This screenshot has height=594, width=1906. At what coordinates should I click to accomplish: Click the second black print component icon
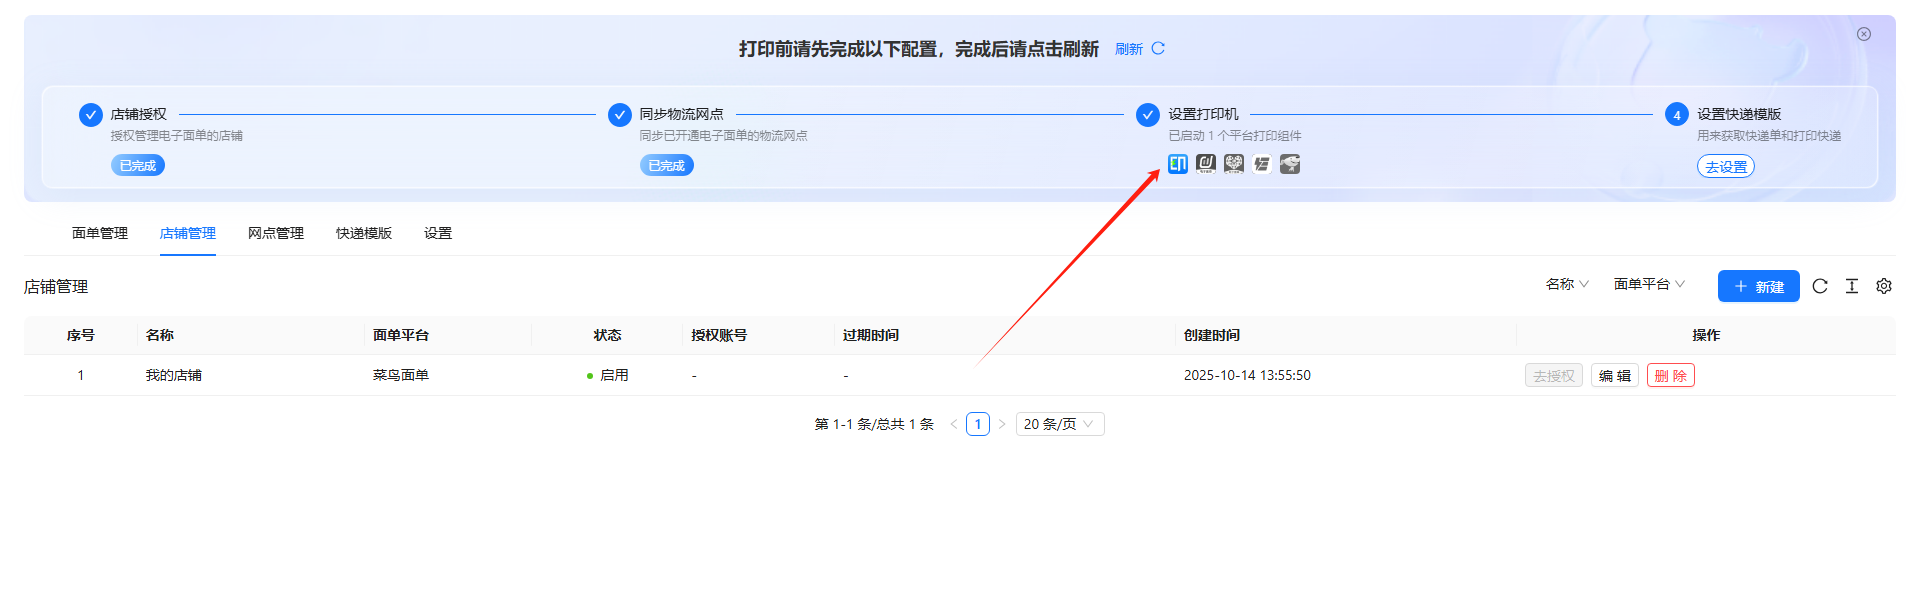click(x=1206, y=164)
